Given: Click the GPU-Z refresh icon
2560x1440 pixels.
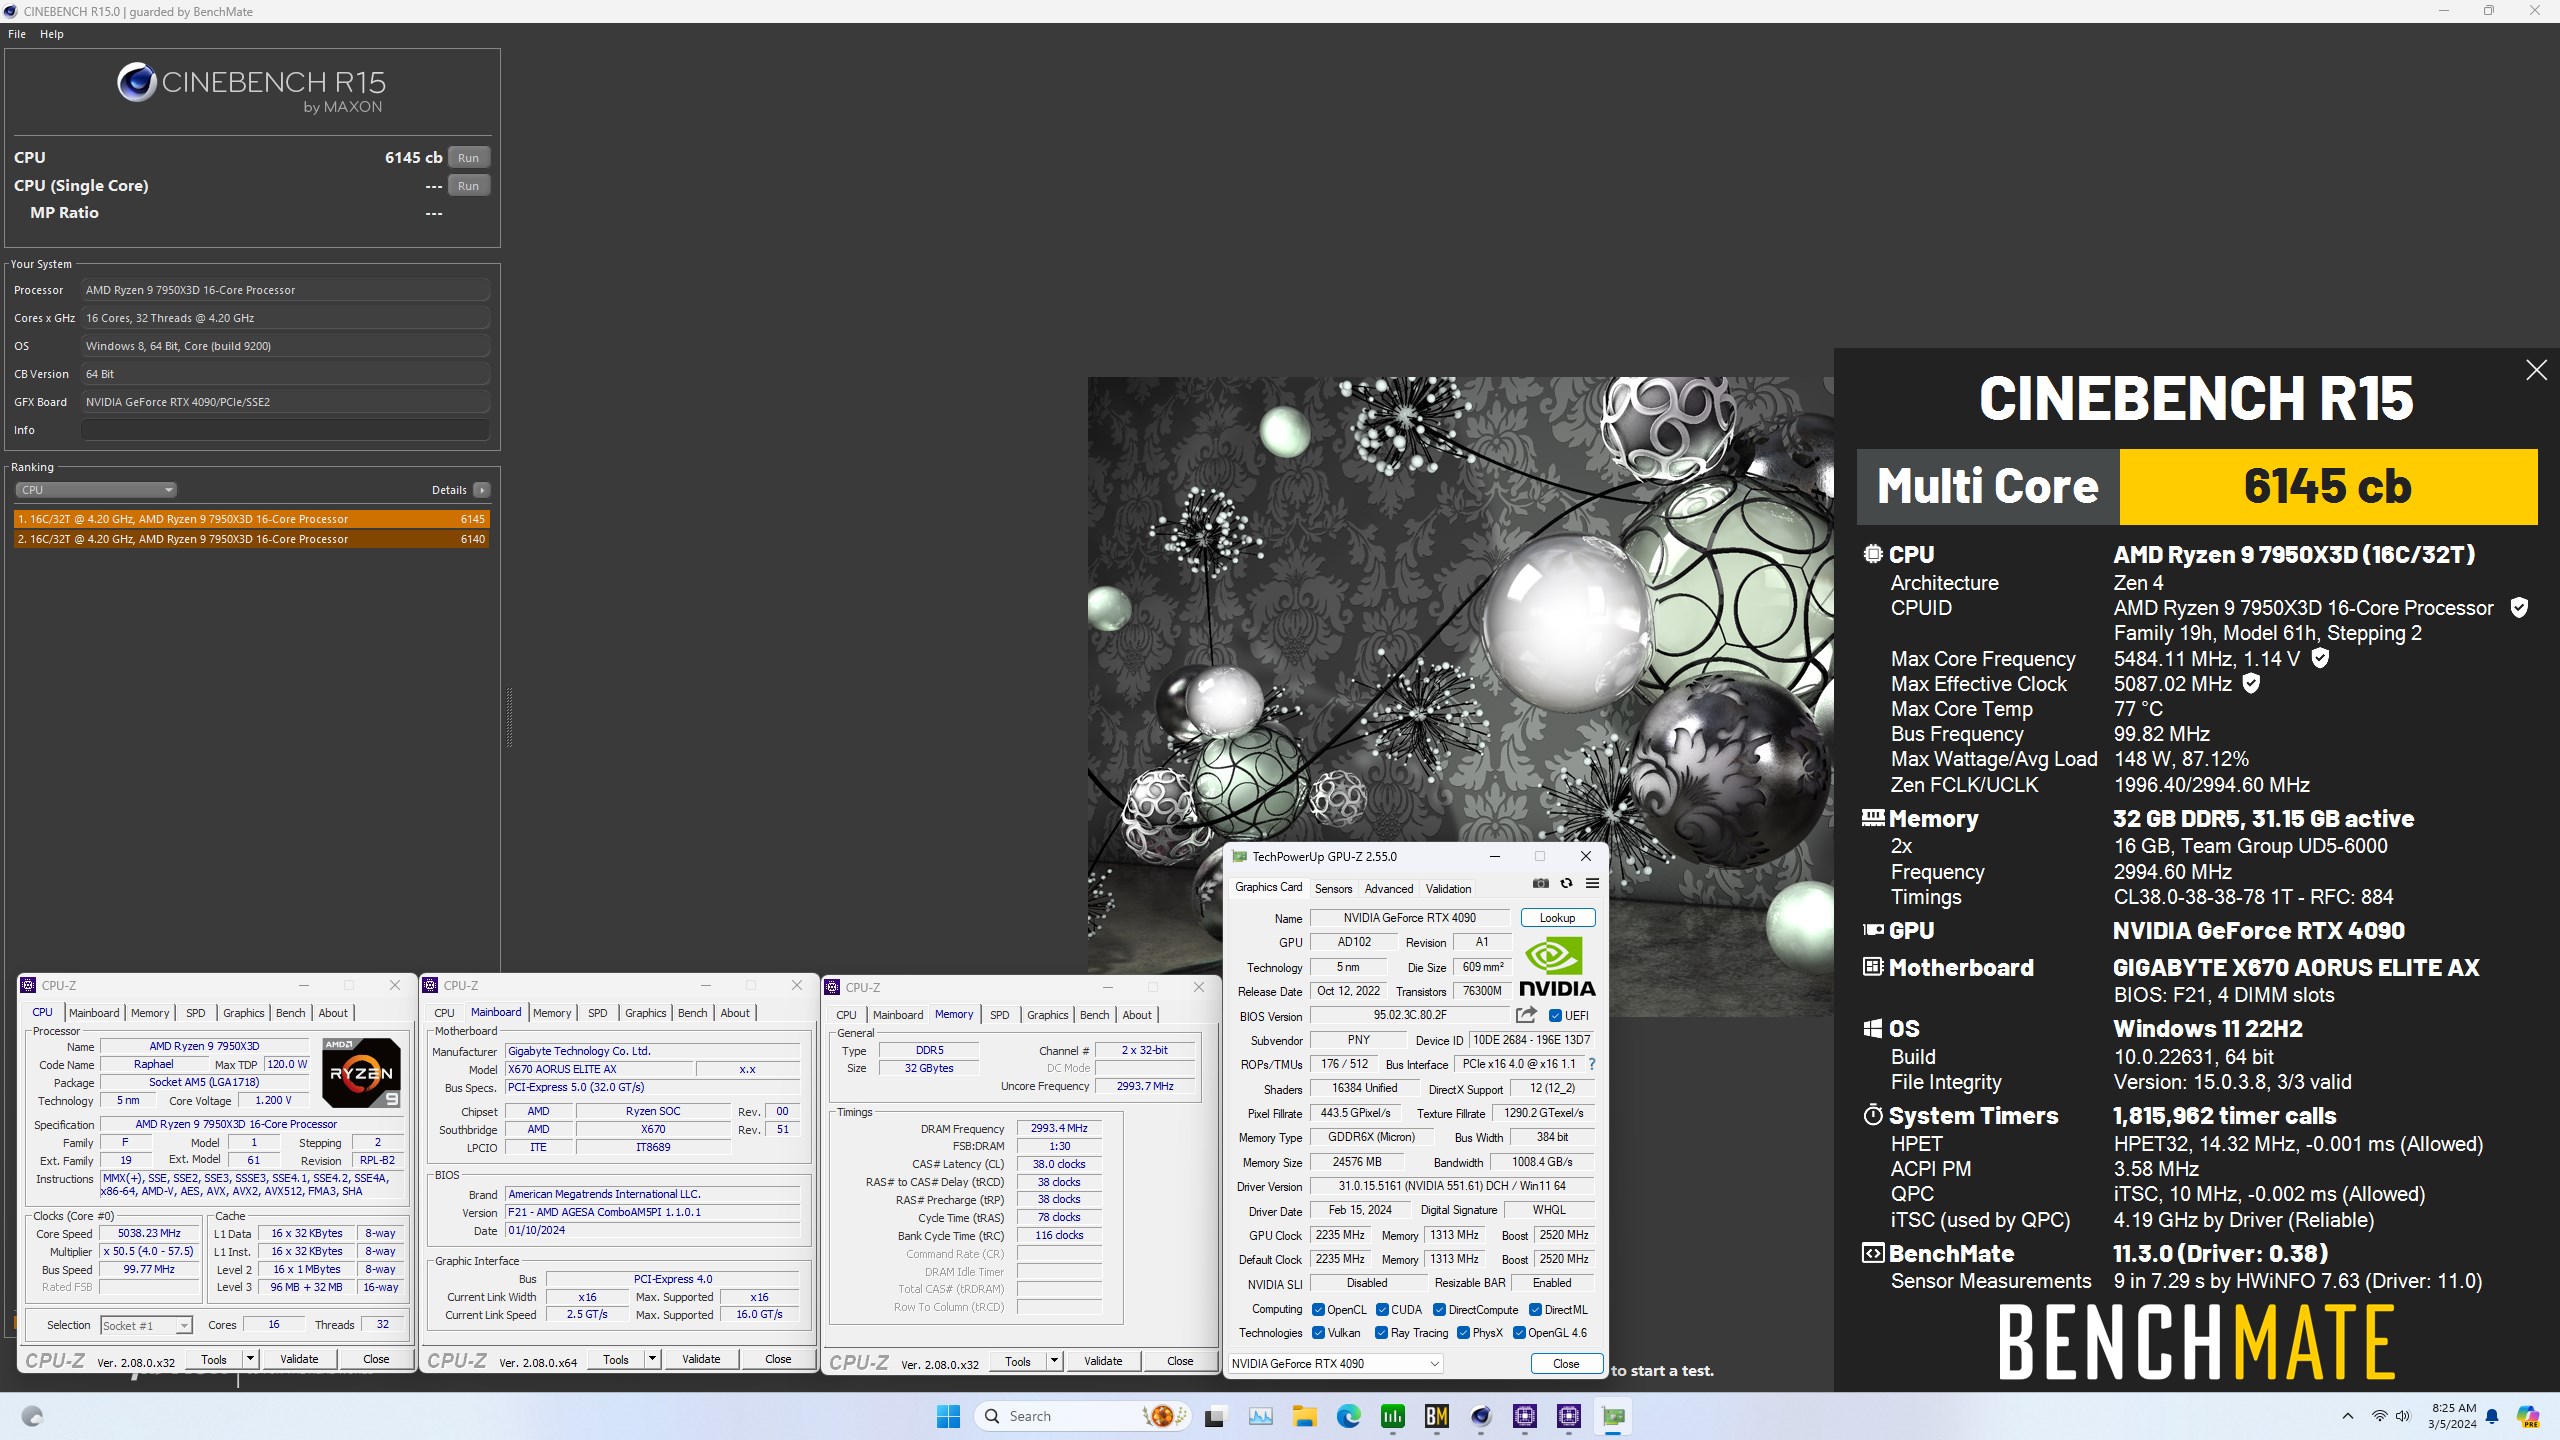Looking at the screenshot, I should click(x=1566, y=883).
